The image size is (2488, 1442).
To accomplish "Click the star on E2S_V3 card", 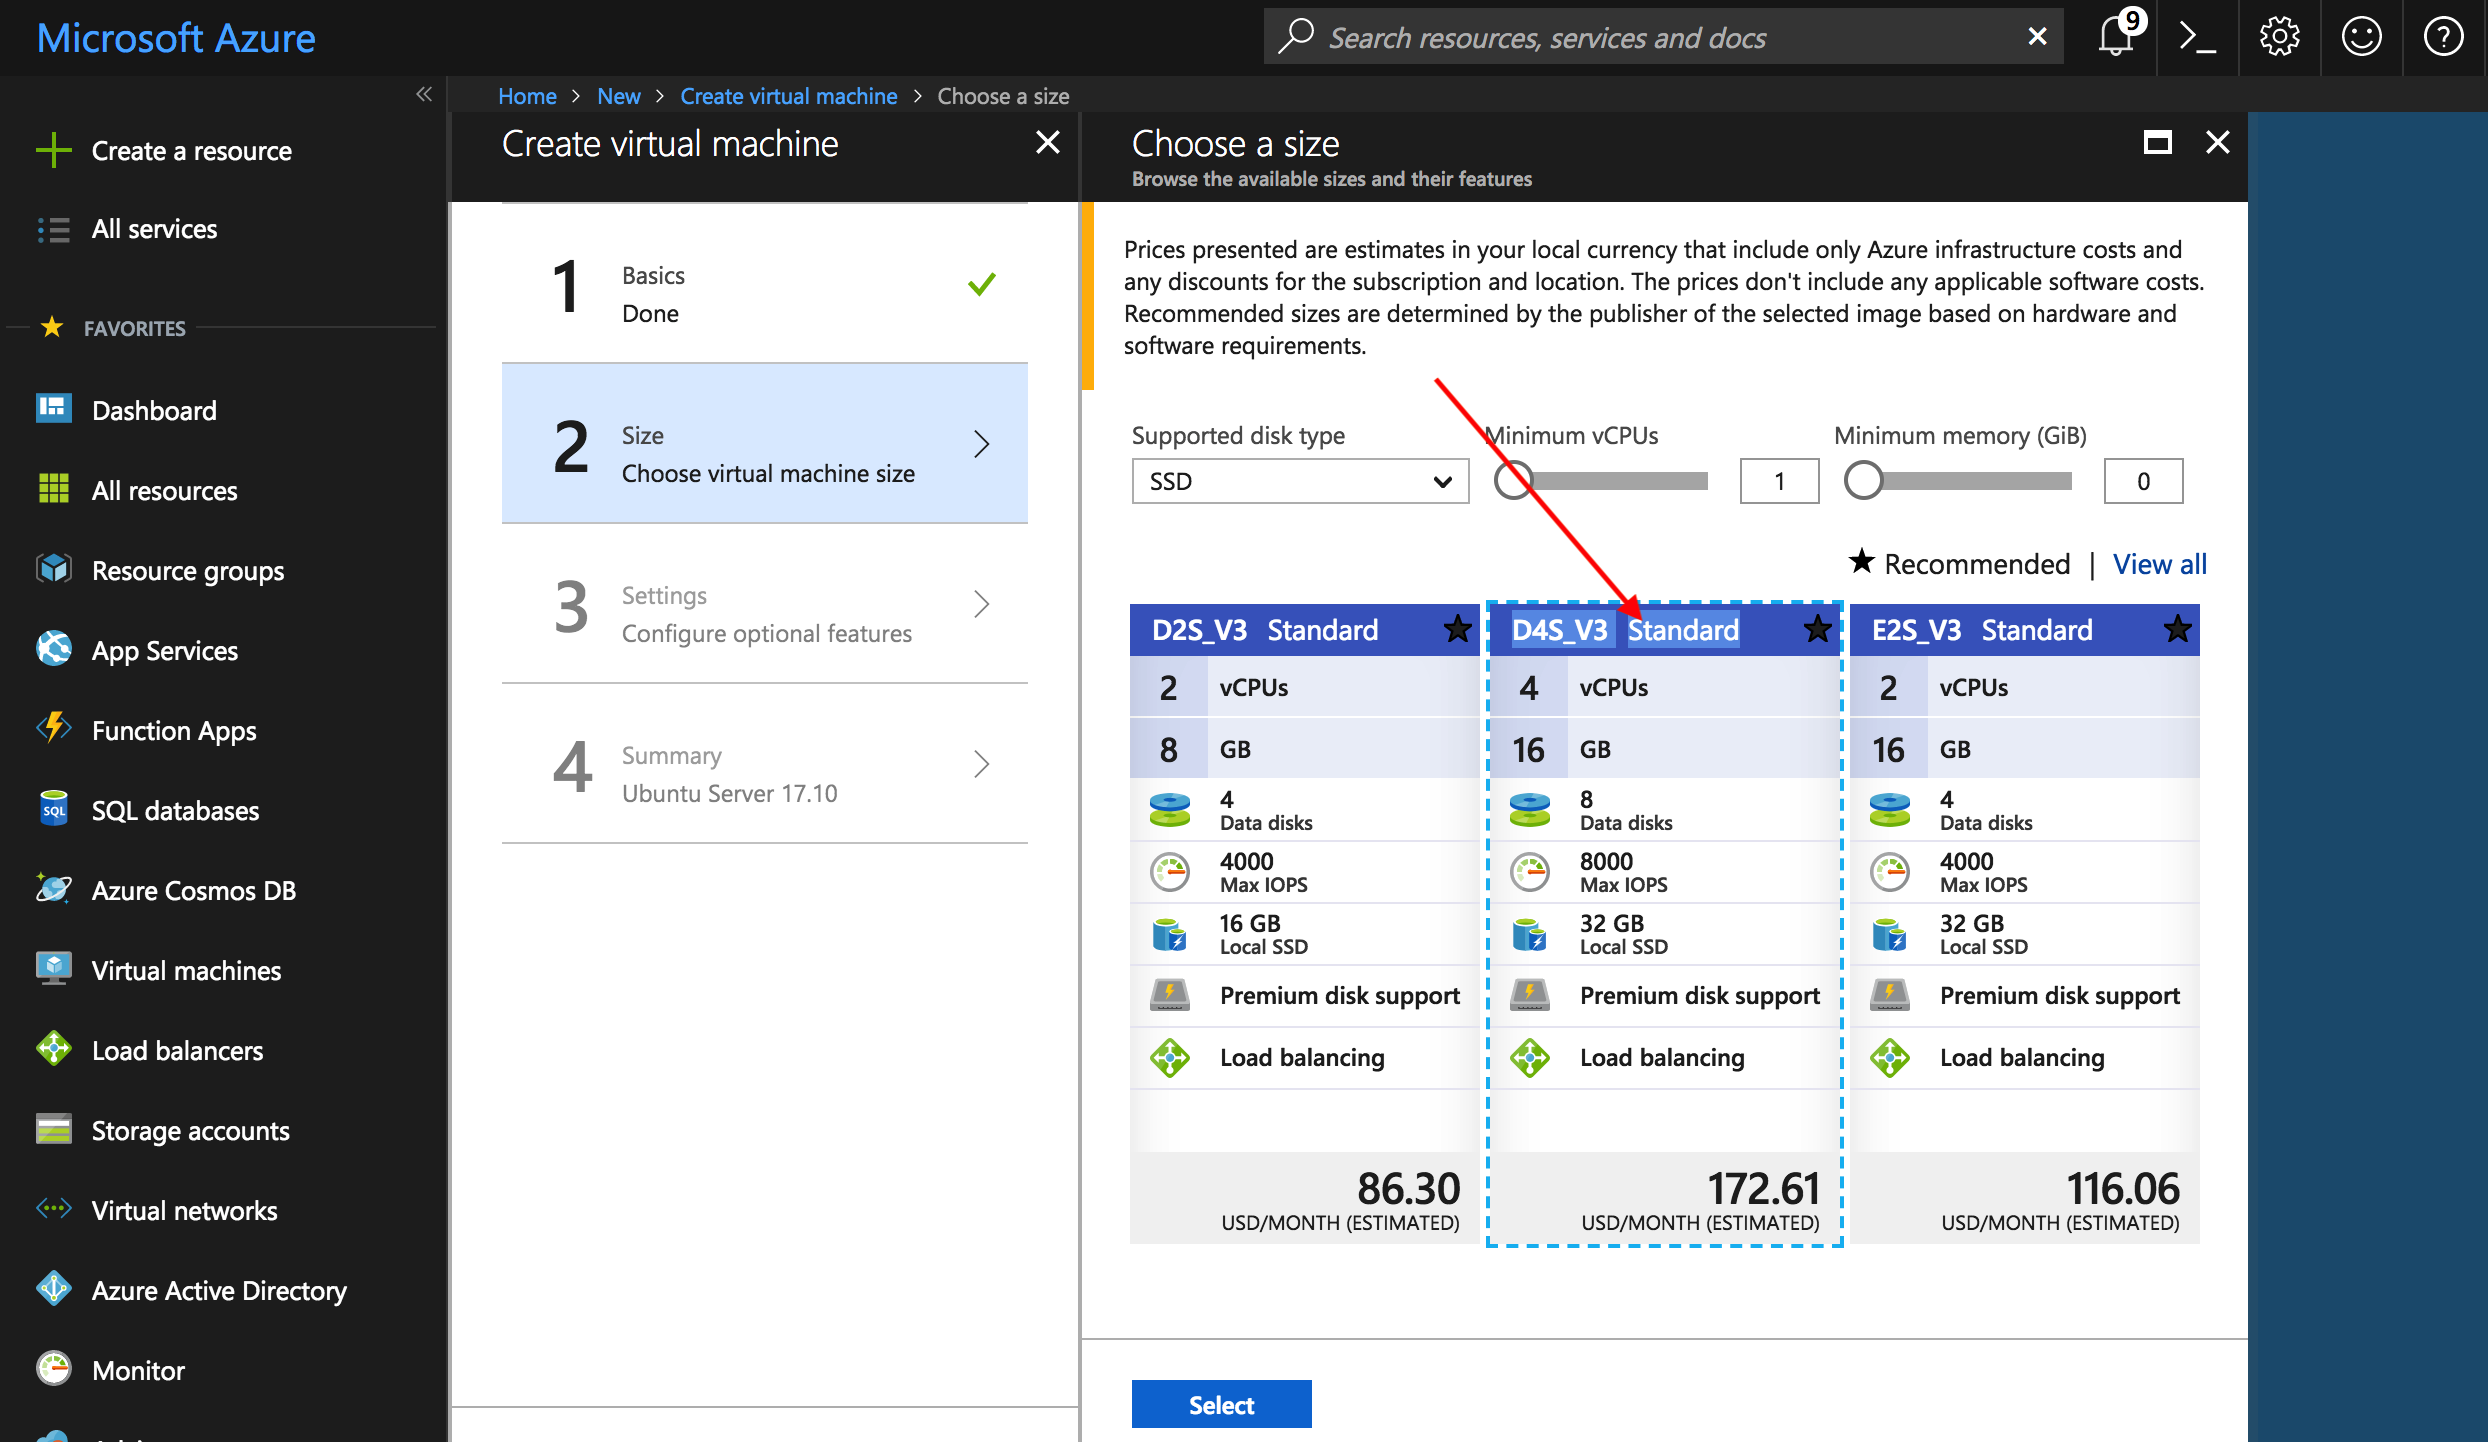I will tap(2178, 630).
